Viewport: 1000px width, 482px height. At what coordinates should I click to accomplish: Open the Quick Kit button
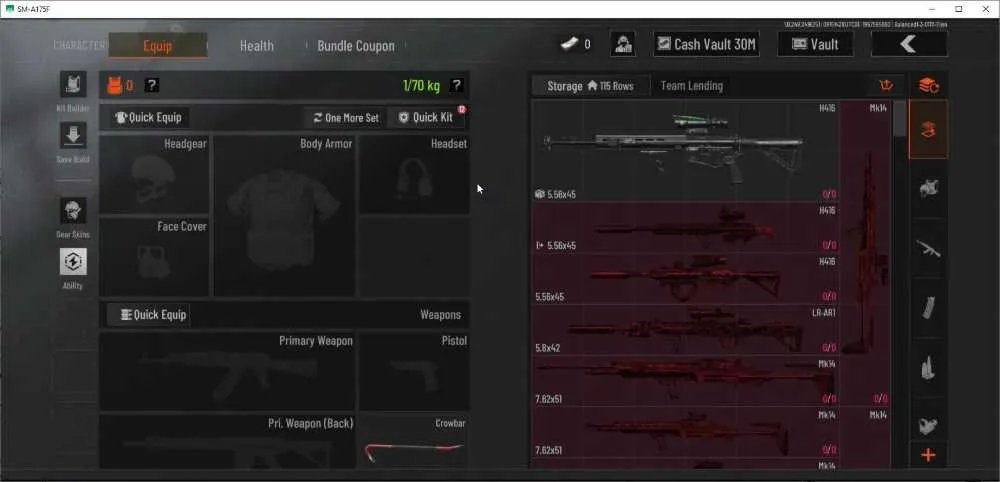tap(426, 117)
